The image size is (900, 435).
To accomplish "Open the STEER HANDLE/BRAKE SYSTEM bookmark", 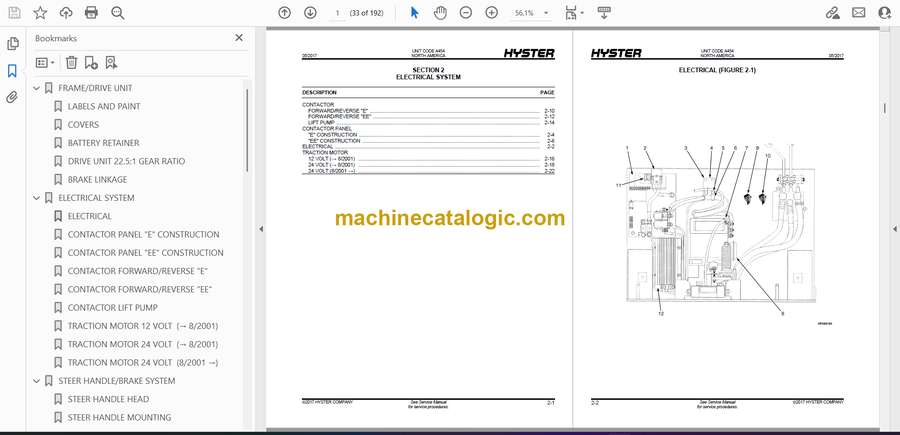I will tap(117, 381).
